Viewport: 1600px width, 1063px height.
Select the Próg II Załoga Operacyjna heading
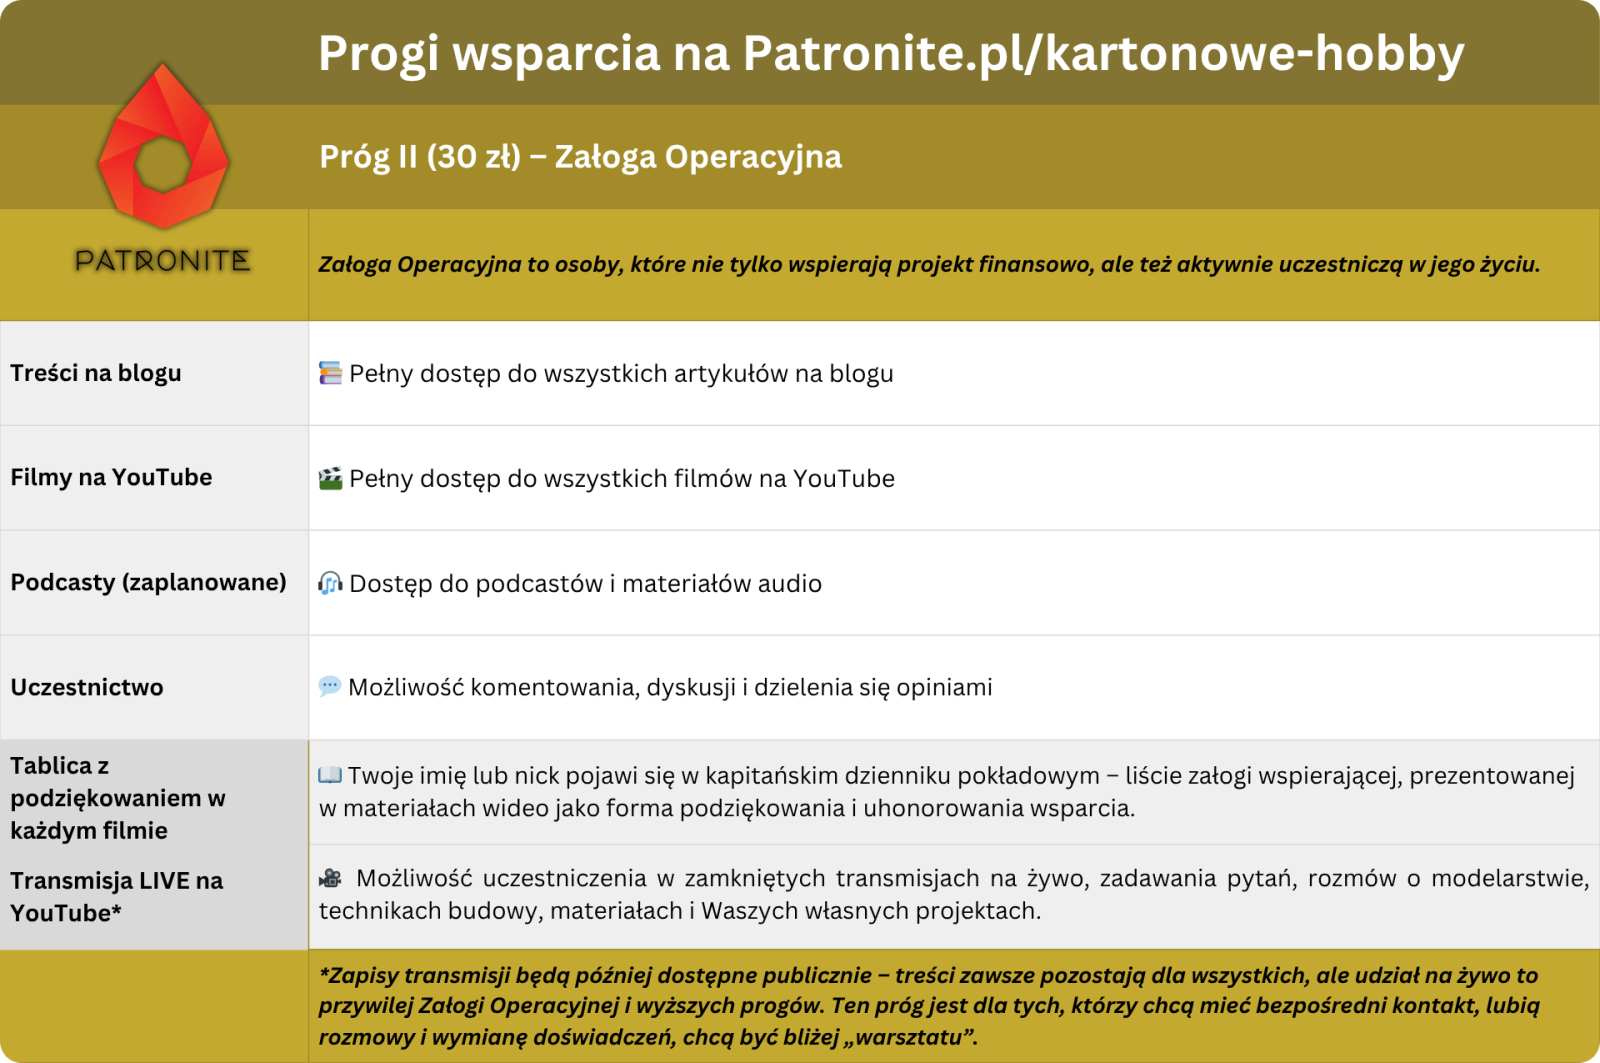580,157
